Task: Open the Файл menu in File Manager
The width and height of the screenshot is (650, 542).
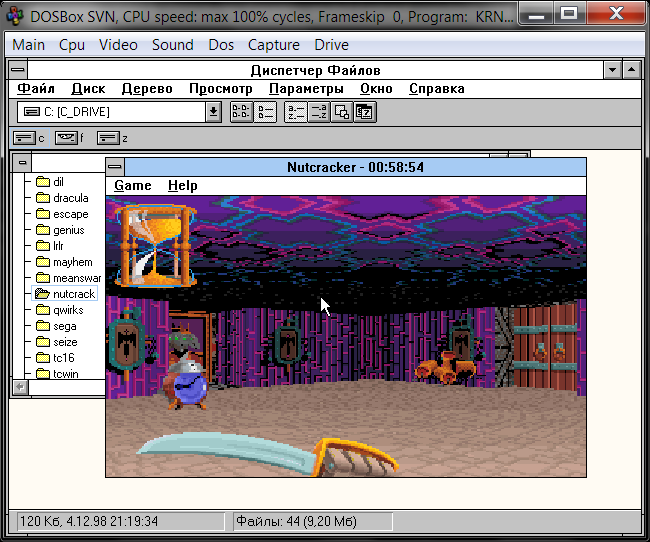Action: 36,89
